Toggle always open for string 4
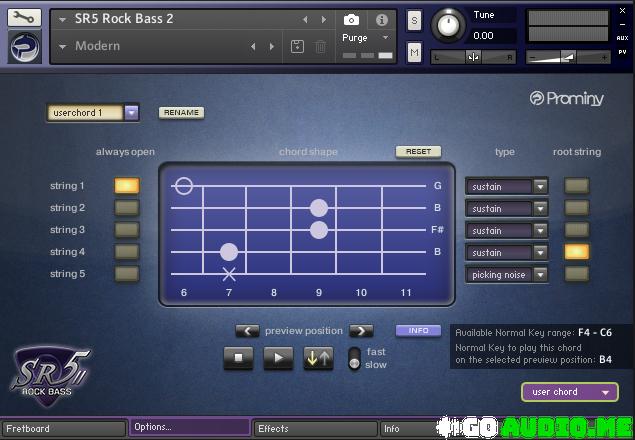This screenshot has height=440, width=635. coord(127,252)
